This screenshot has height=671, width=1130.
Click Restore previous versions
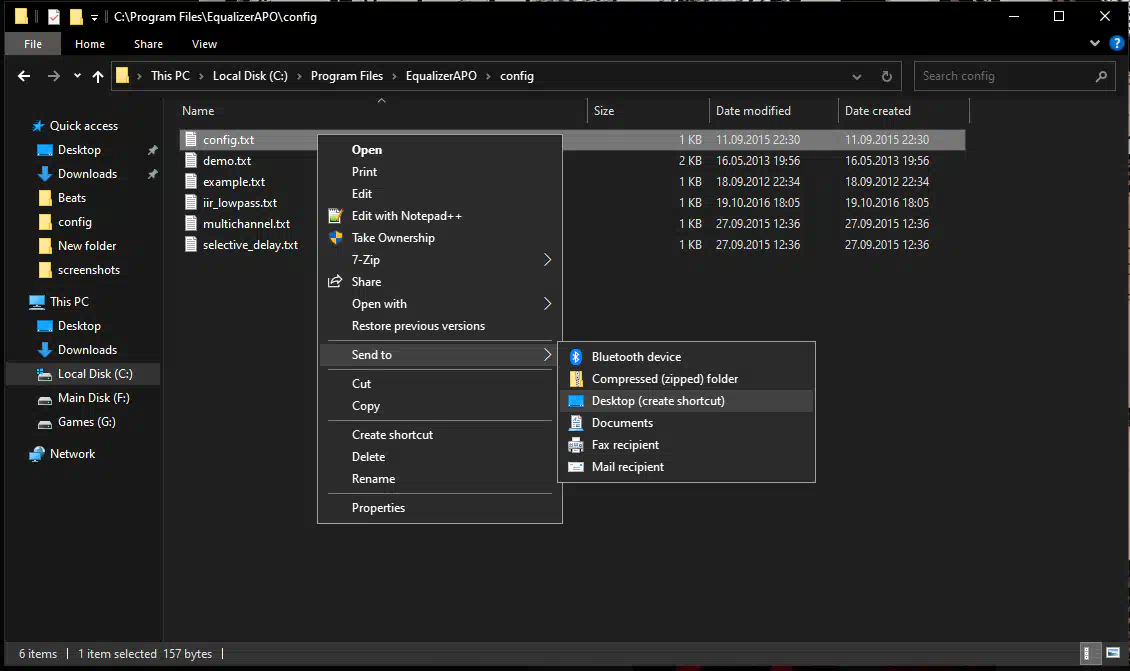[x=440, y=326]
